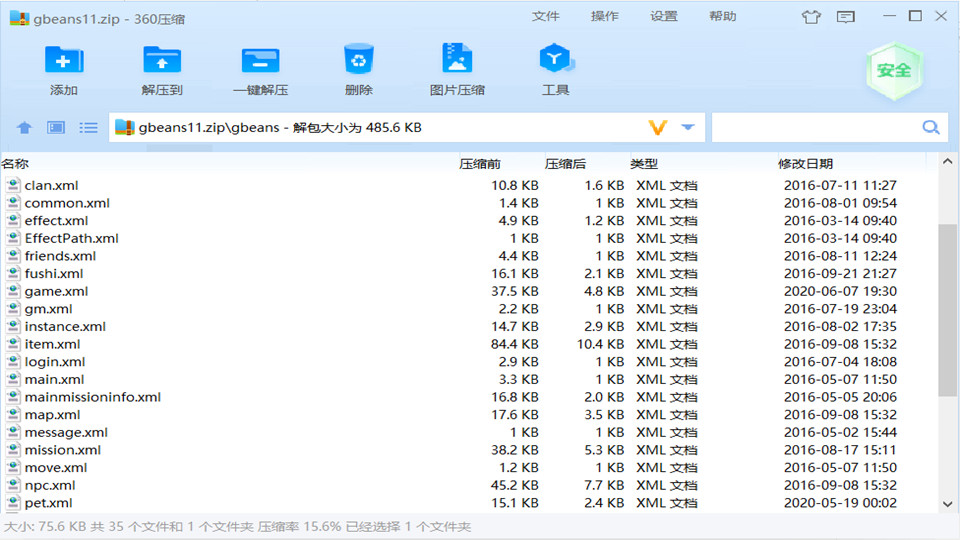Open the feedback message icon
This screenshot has height=540, width=960.
[x=846, y=17]
